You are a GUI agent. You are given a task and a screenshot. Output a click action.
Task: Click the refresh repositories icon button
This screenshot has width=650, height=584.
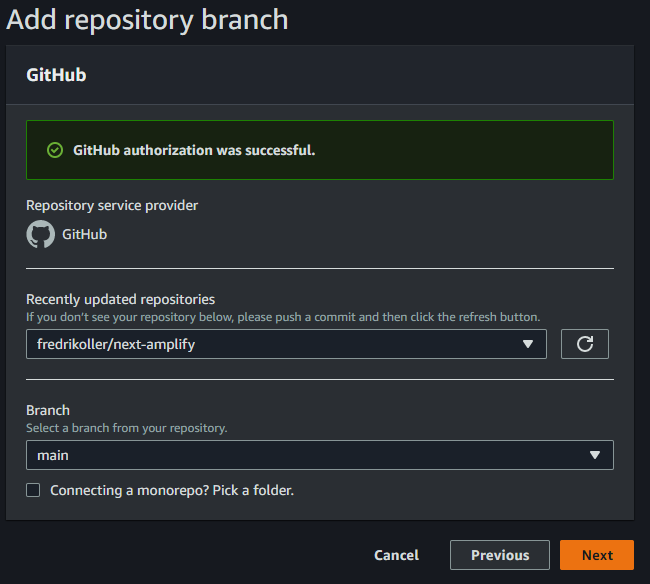coord(585,344)
